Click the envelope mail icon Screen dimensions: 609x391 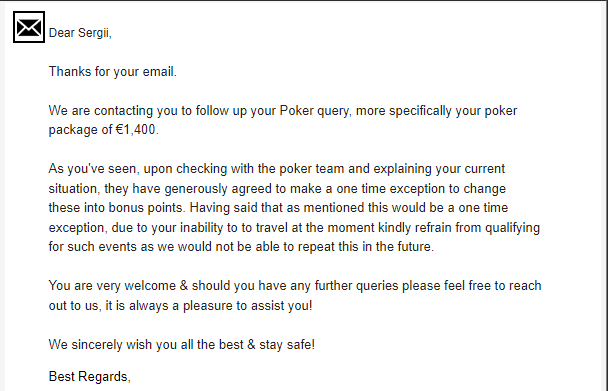click(29, 27)
